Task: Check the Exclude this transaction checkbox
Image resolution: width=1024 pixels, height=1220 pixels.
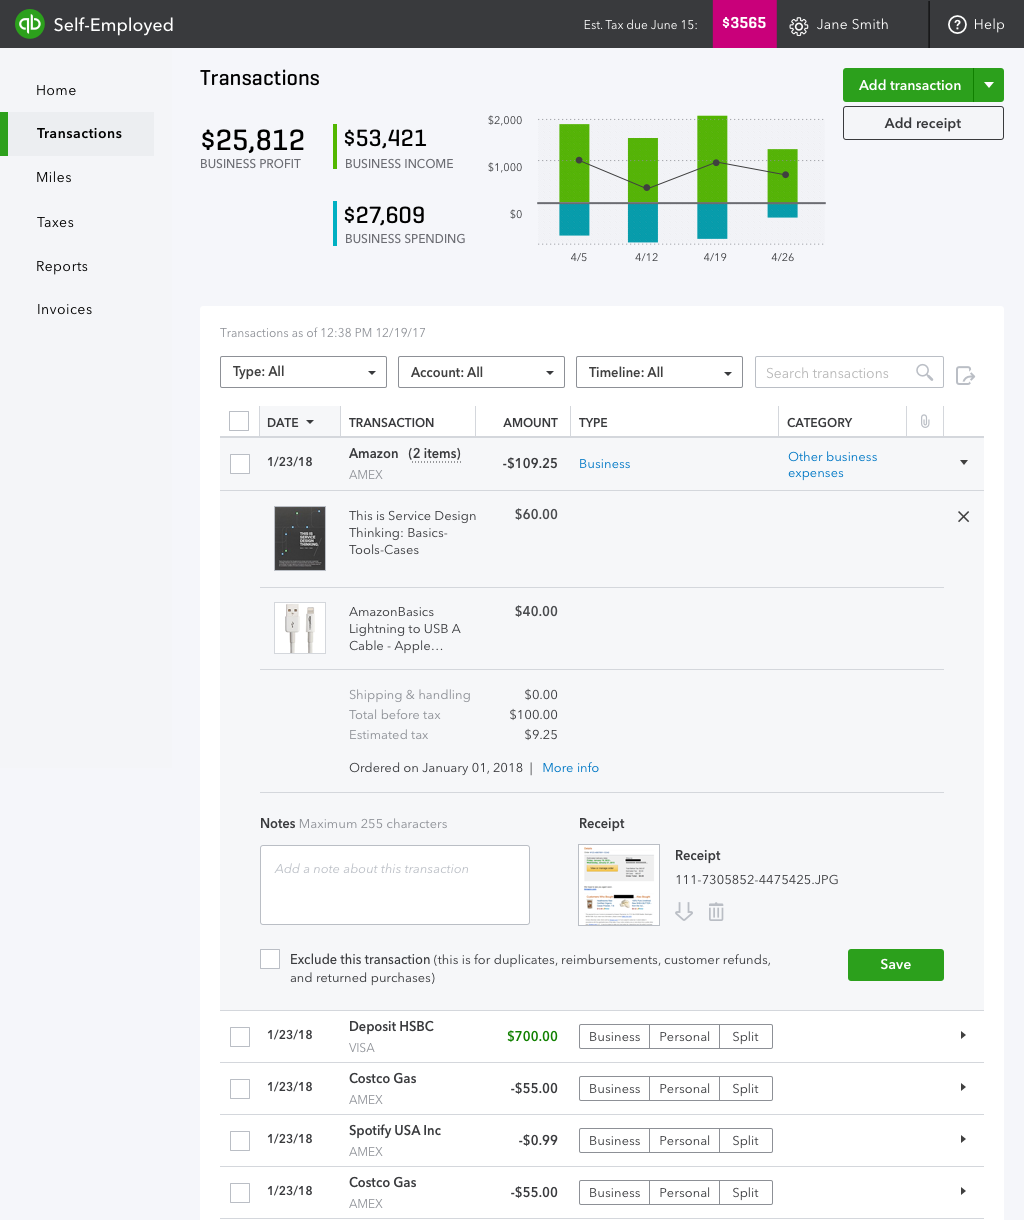Action: click(x=270, y=959)
